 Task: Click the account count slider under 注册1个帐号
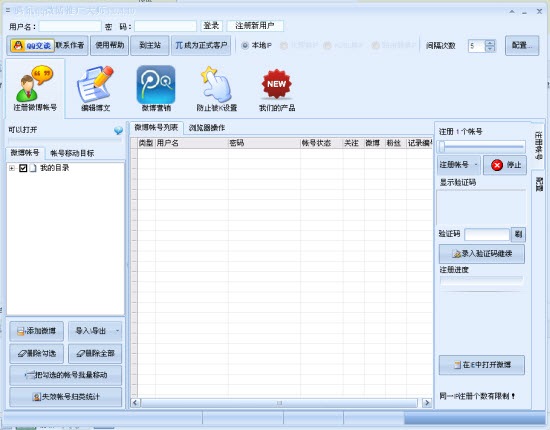[x=481, y=147]
